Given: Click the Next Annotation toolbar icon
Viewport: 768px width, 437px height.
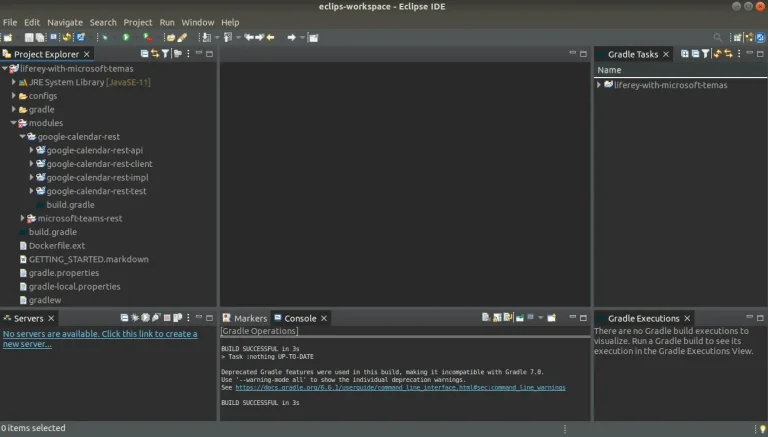Looking at the screenshot, I should pos(207,37).
